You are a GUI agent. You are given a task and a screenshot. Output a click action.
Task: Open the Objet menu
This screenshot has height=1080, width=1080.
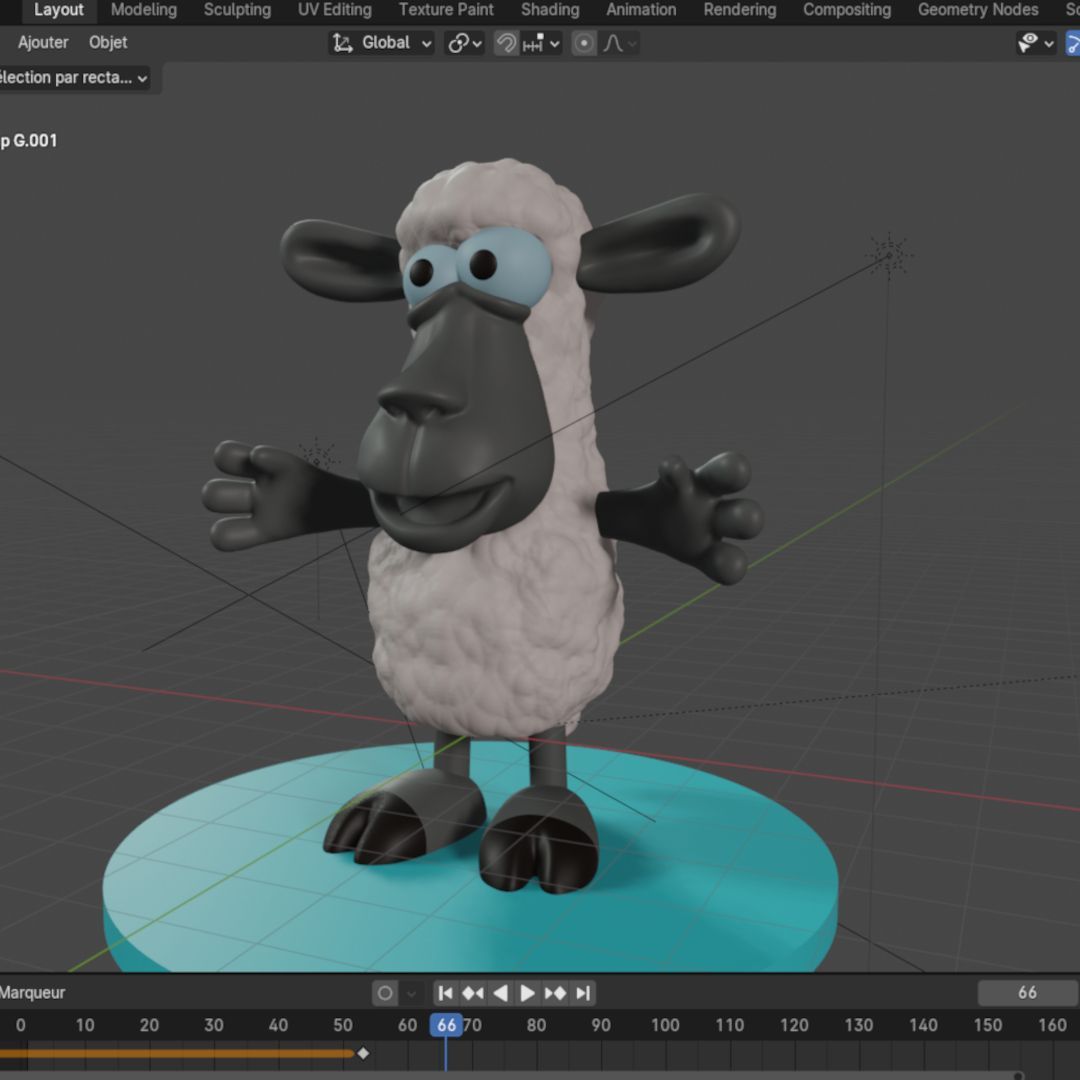[x=108, y=43]
